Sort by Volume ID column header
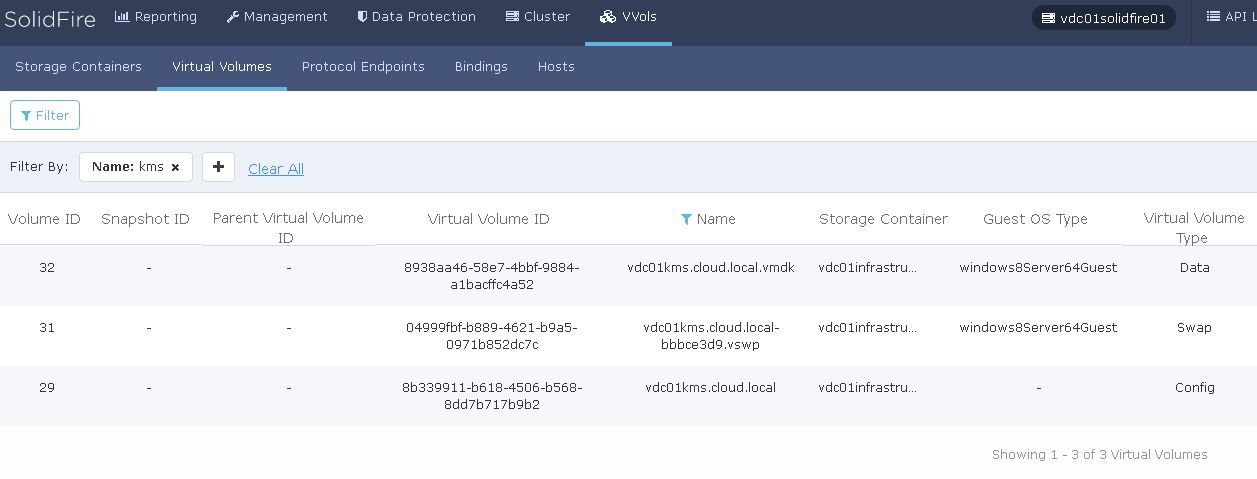This screenshot has height=479, width=1257. coord(44,219)
